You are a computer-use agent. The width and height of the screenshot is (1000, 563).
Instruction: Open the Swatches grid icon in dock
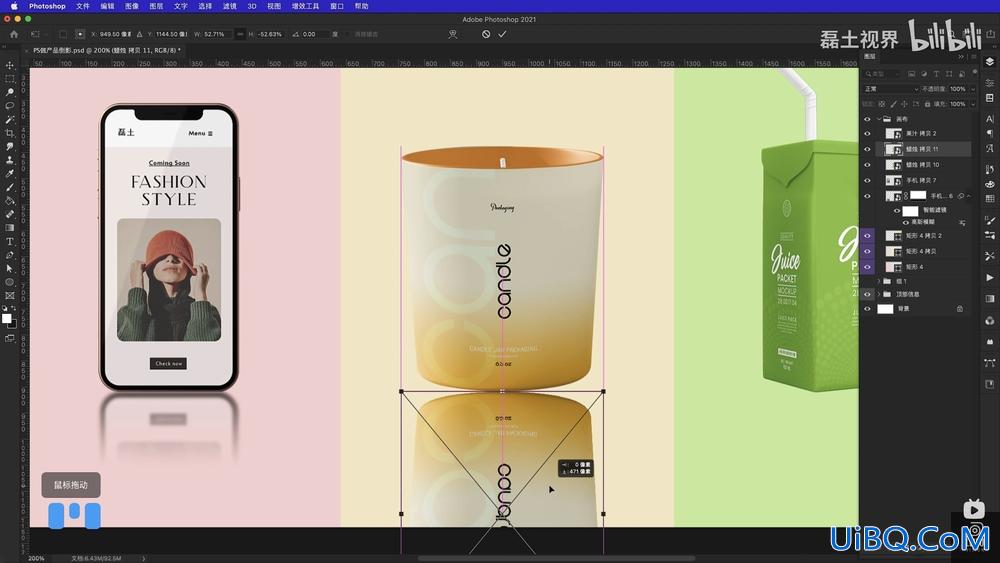(x=990, y=198)
